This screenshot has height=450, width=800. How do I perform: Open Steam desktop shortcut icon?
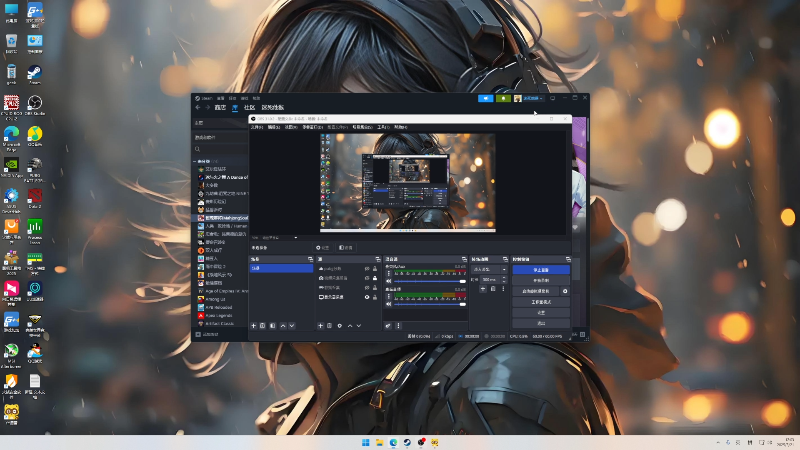[x=35, y=74]
